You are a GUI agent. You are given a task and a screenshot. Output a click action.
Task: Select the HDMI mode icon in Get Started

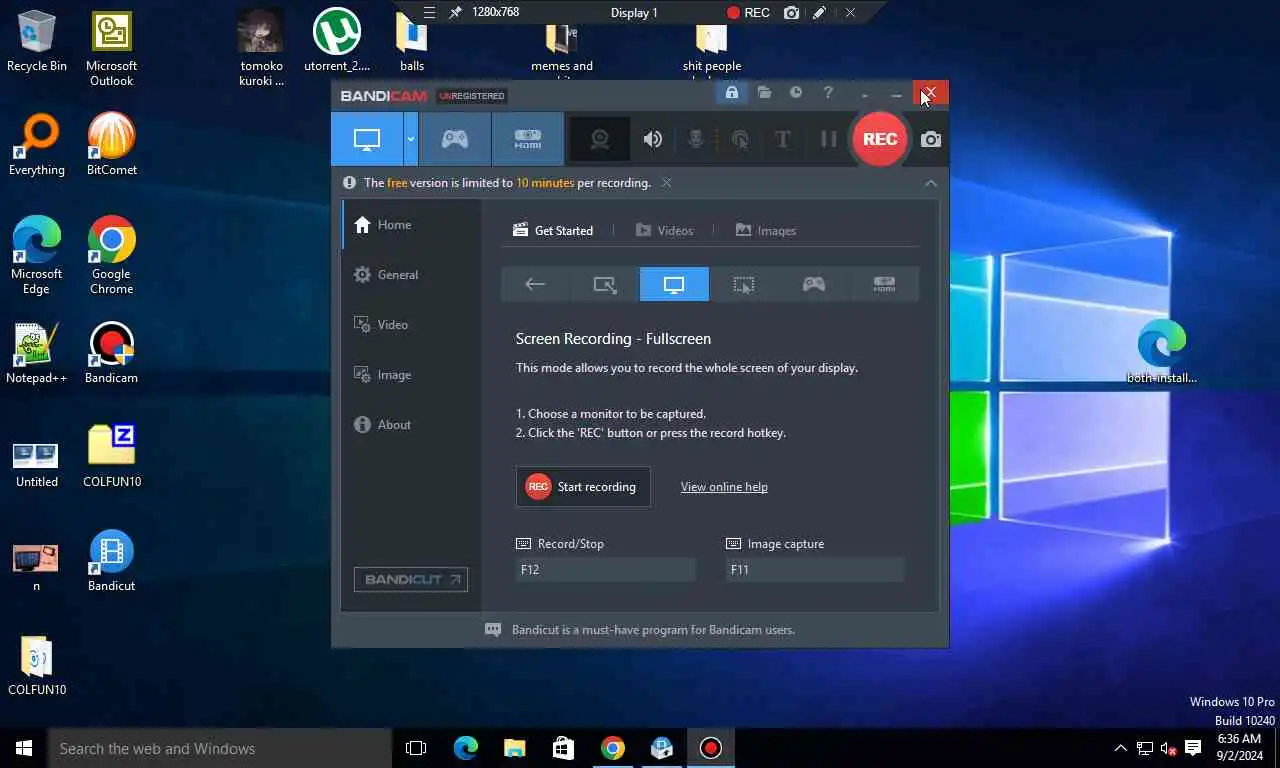point(884,284)
